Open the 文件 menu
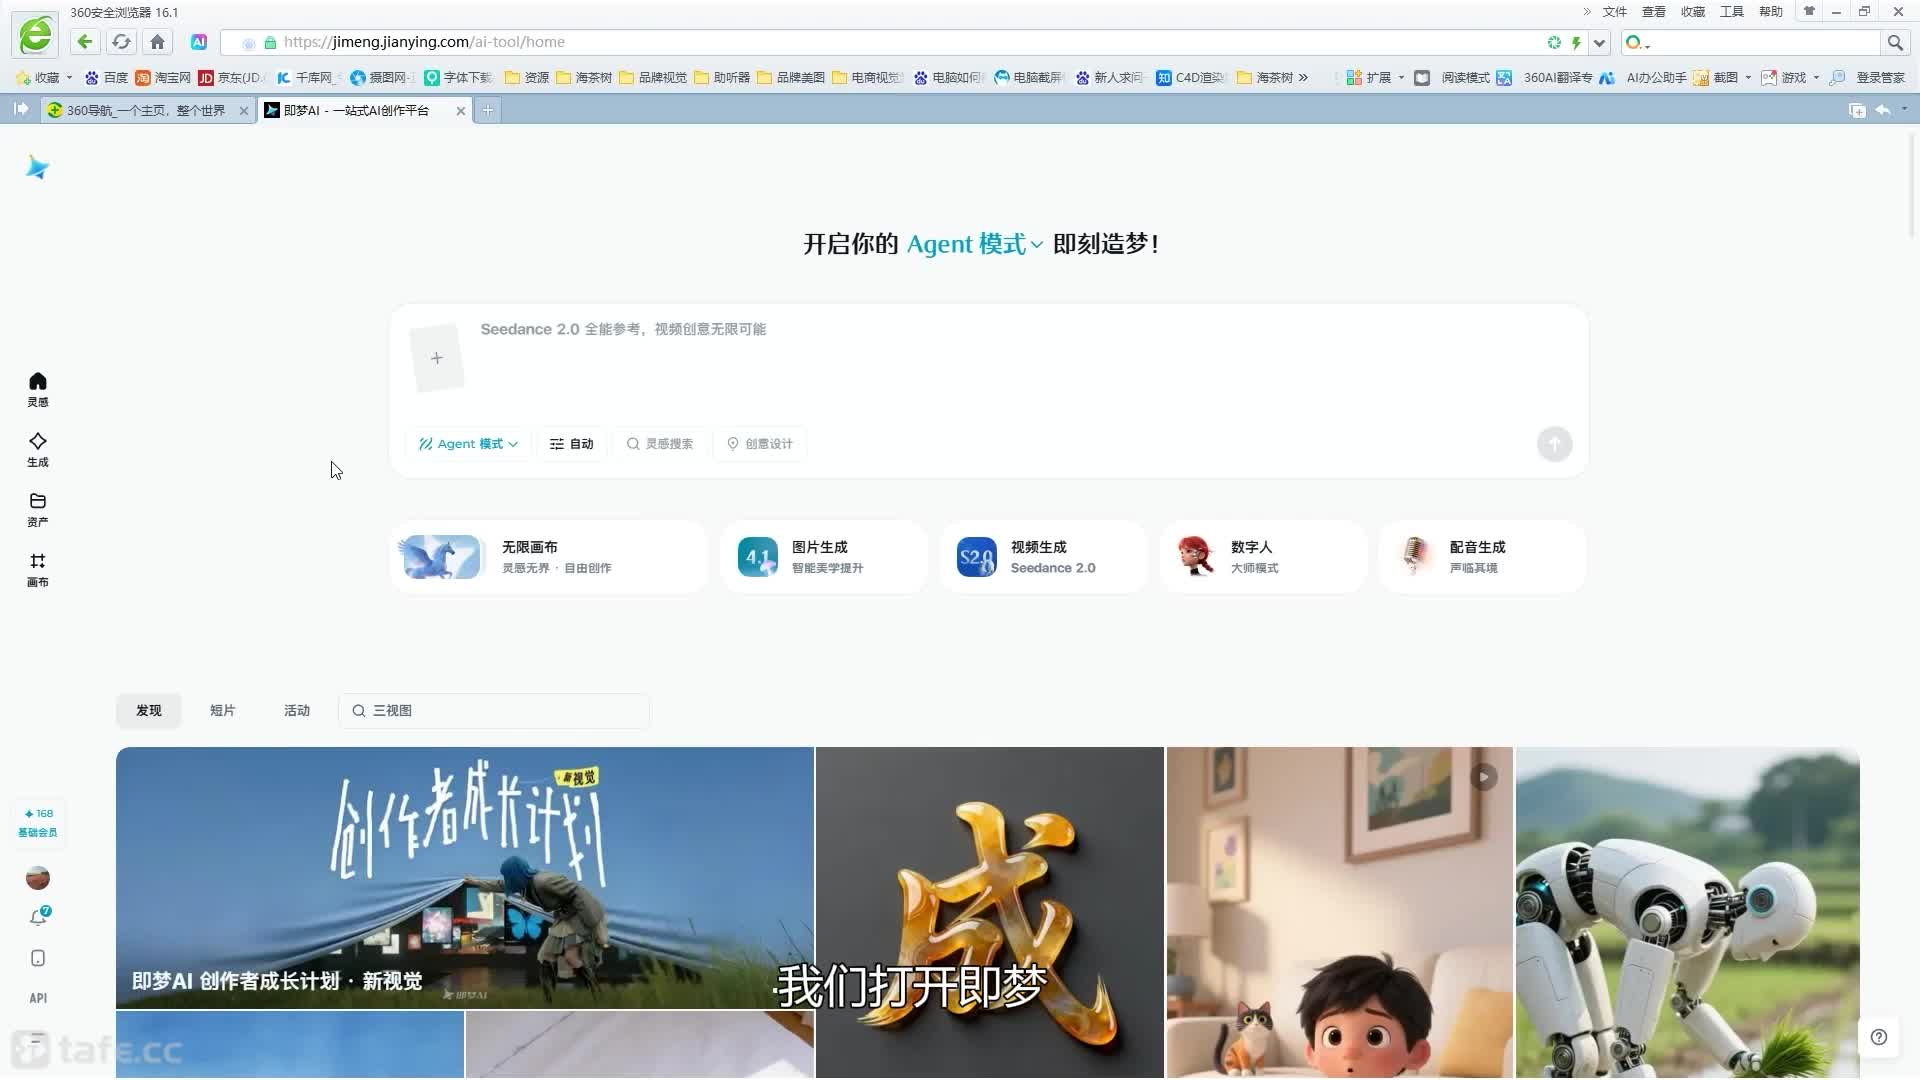Screen dimensions: 1920x1080 pyautogui.click(x=1614, y=12)
